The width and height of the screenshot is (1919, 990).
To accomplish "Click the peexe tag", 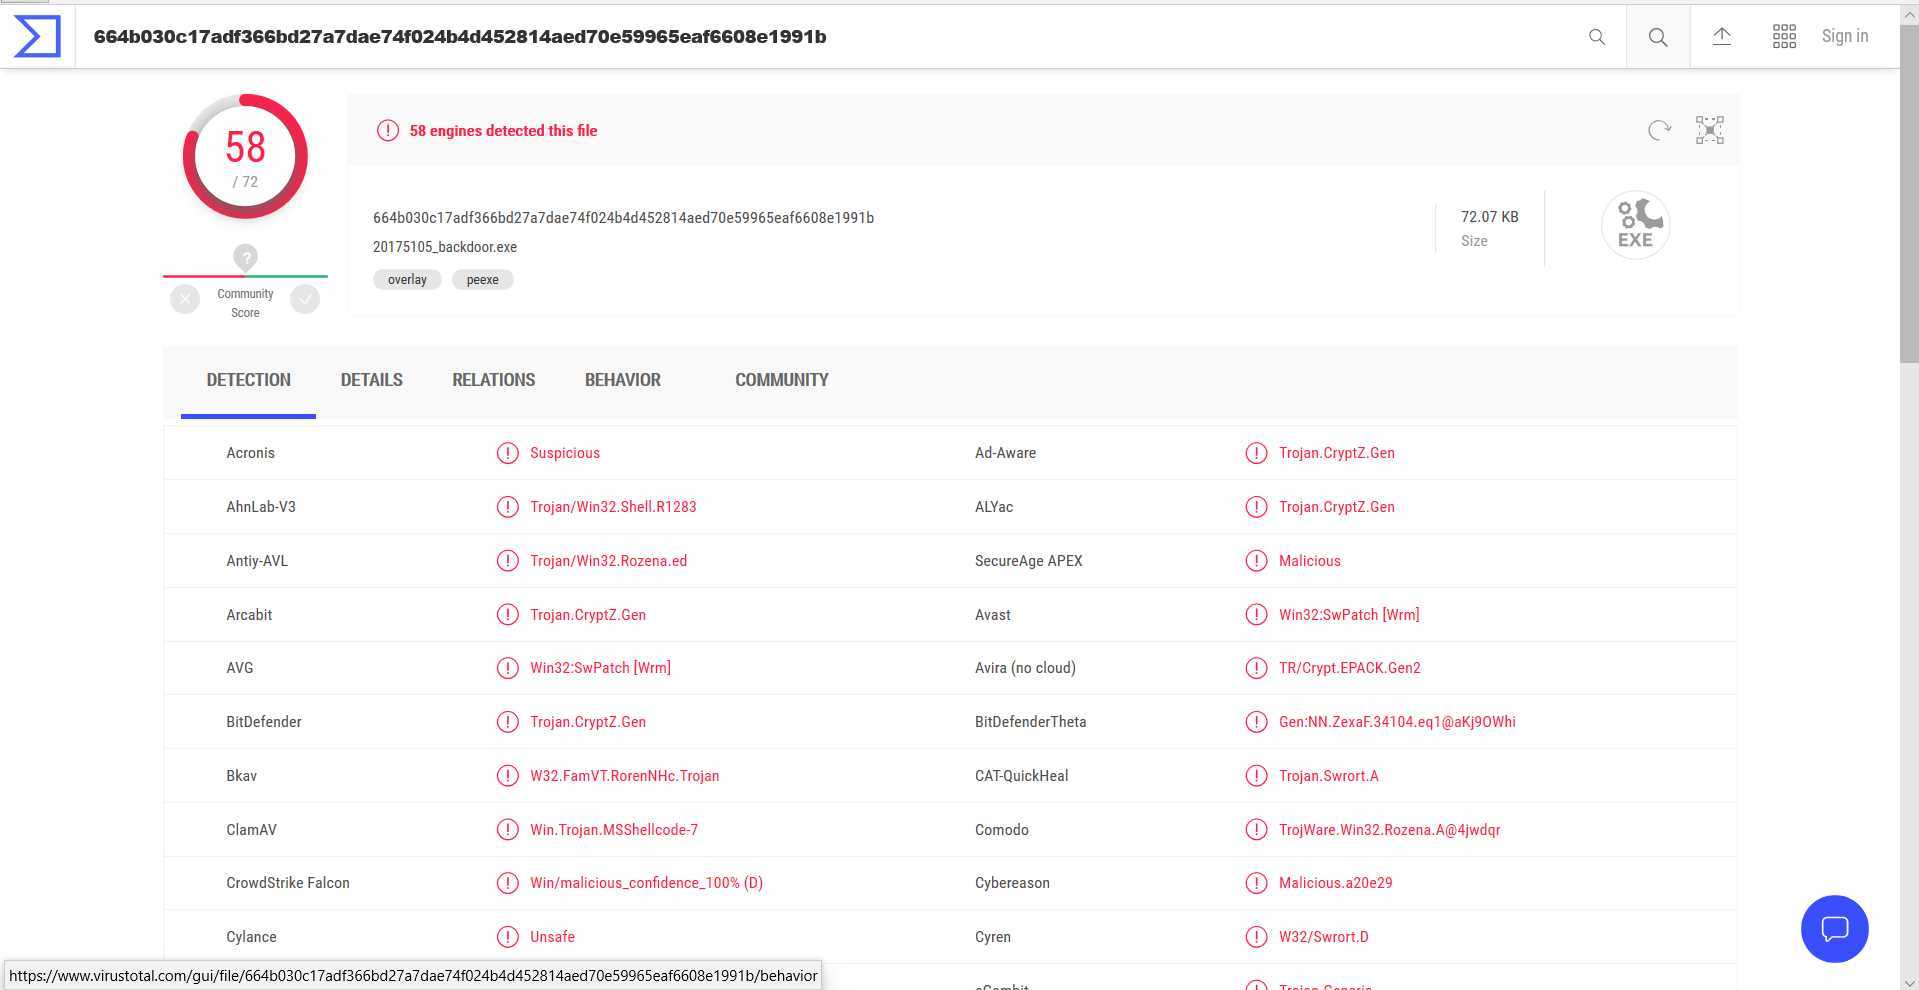I will click(x=482, y=280).
